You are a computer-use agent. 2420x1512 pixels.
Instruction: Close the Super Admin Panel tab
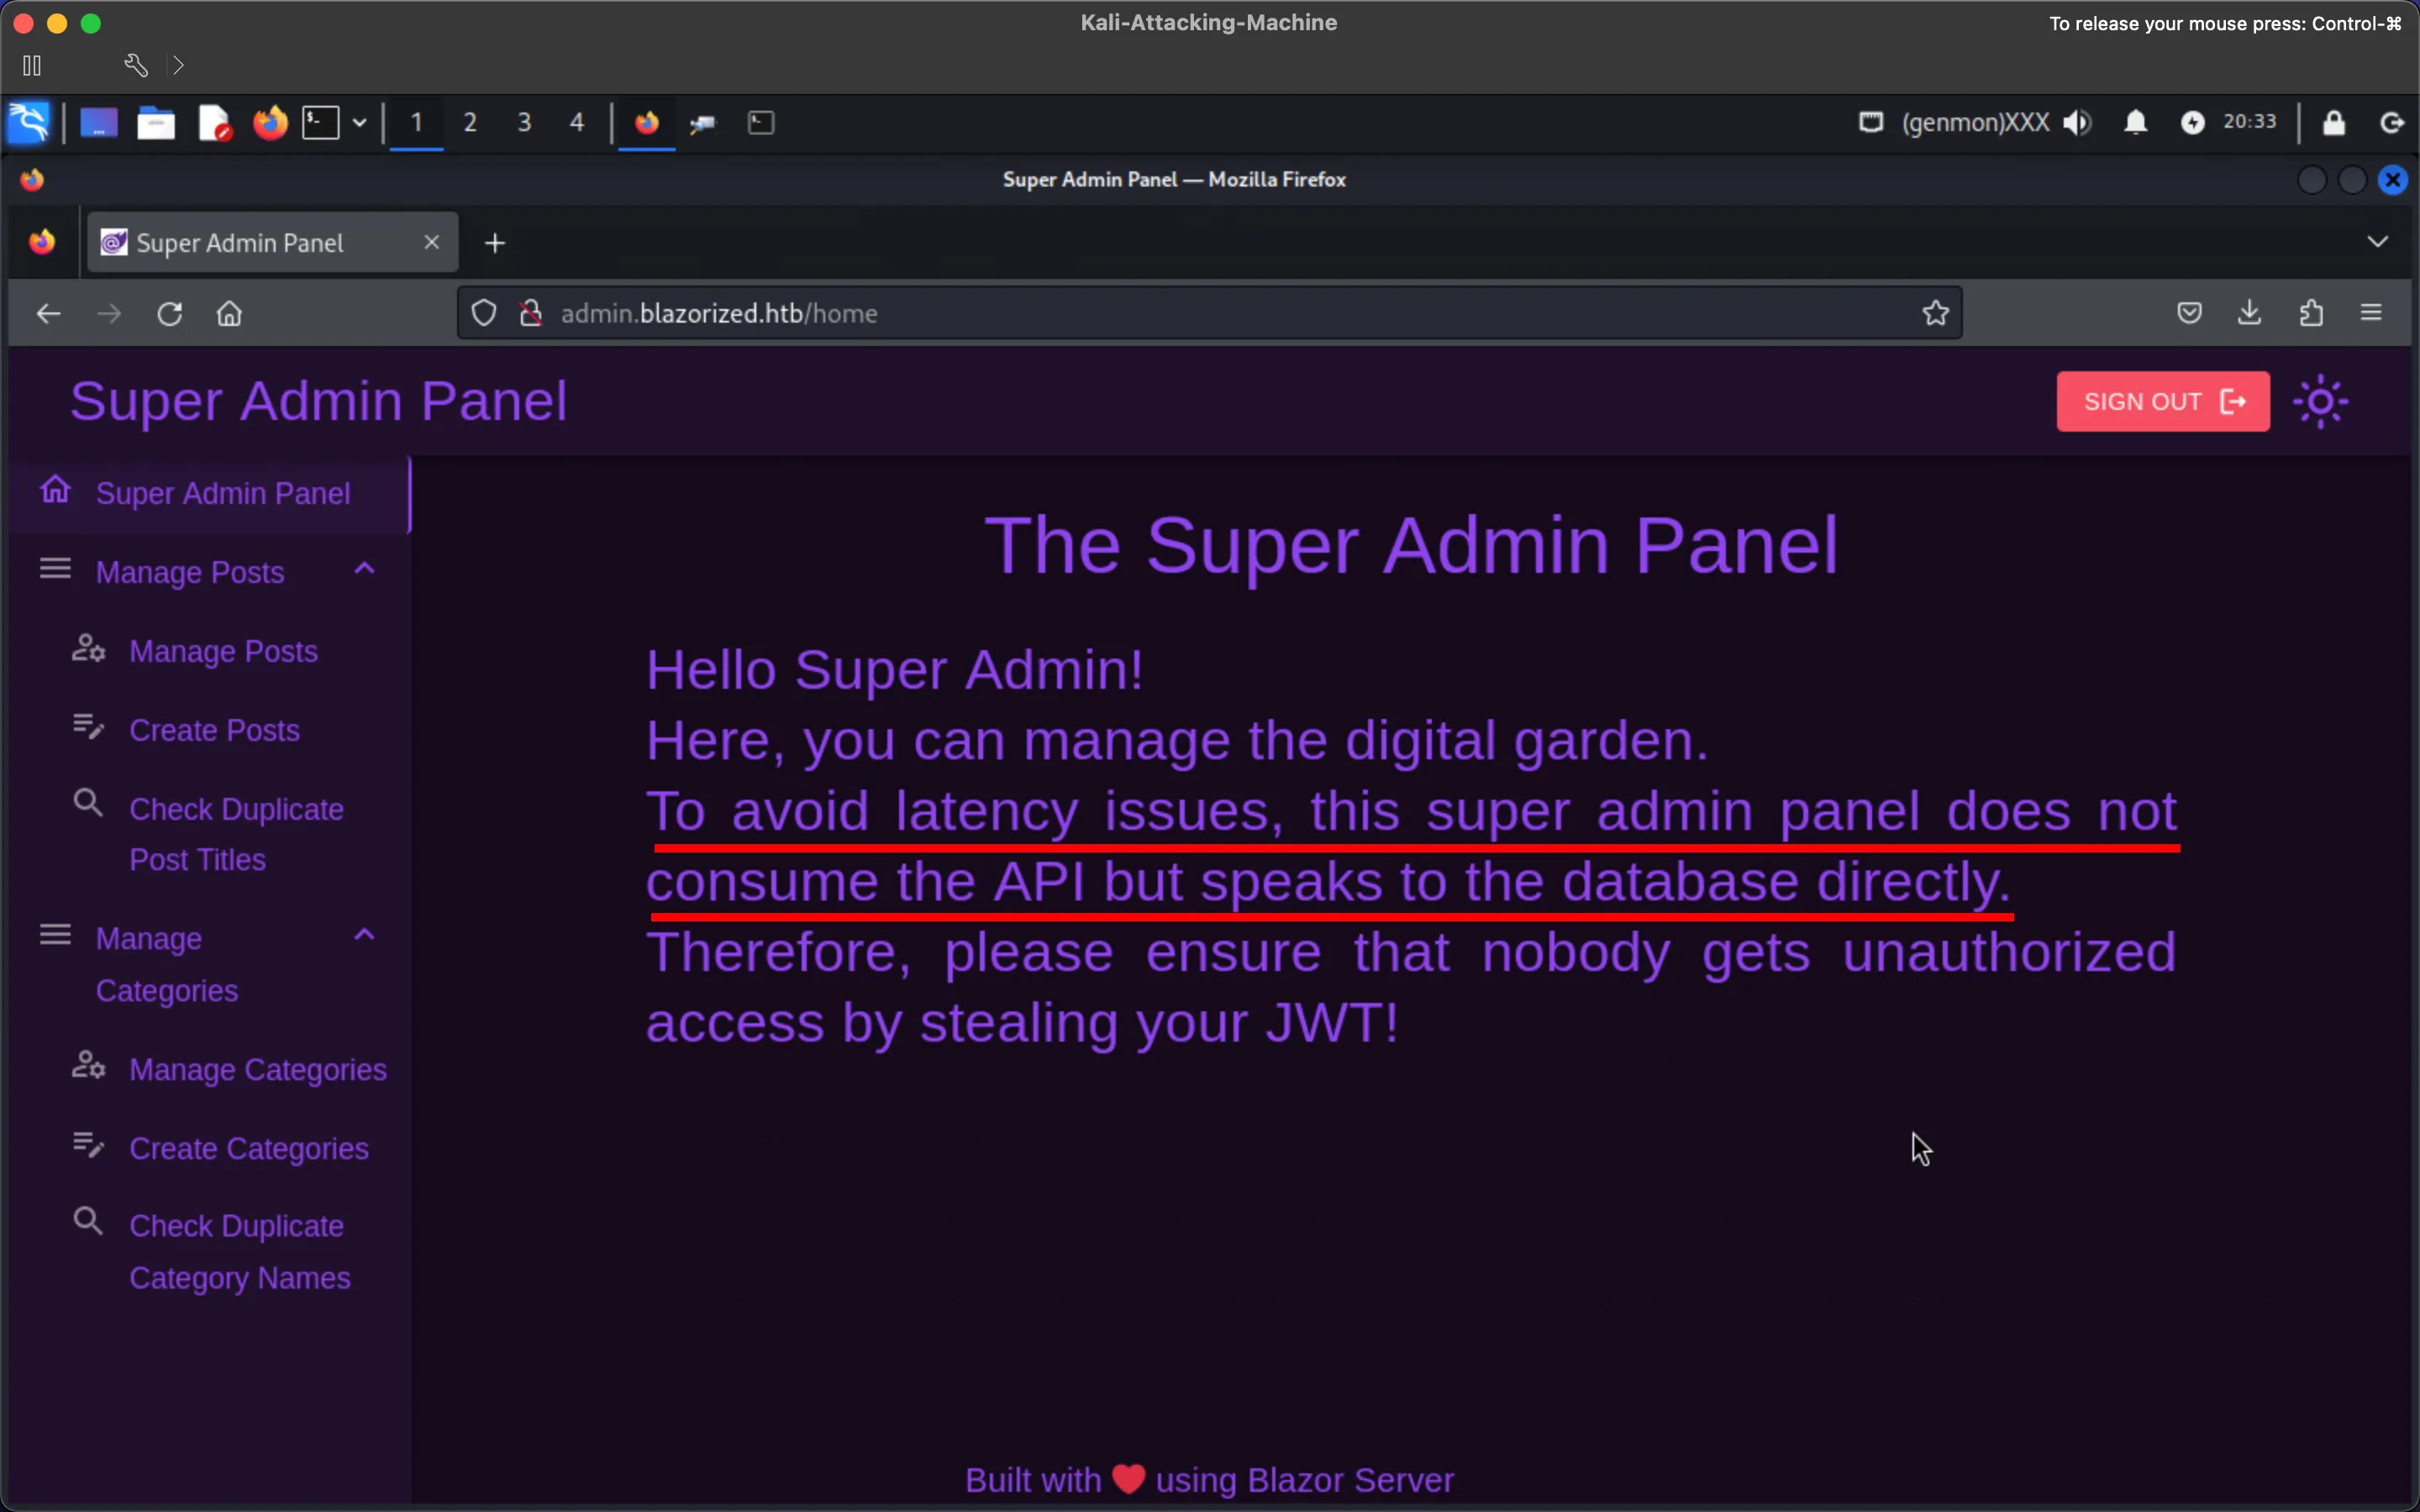pyautogui.click(x=432, y=243)
